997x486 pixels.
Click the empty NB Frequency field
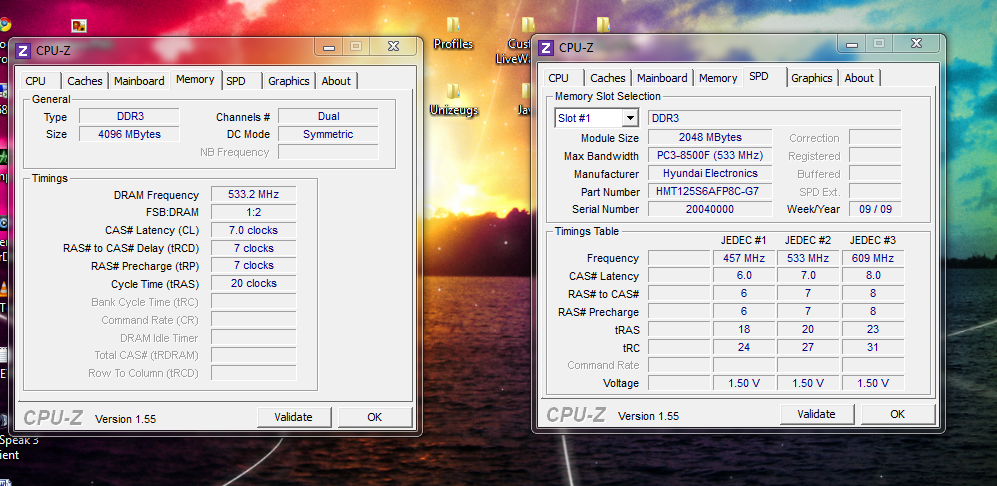point(329,152)
